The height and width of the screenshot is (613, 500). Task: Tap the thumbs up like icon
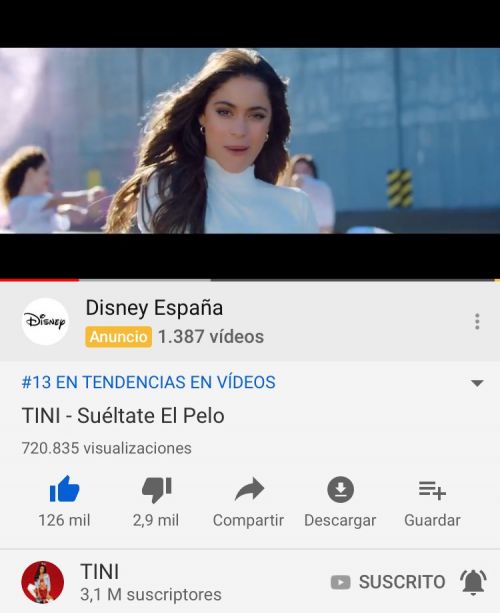coord(65,489)
